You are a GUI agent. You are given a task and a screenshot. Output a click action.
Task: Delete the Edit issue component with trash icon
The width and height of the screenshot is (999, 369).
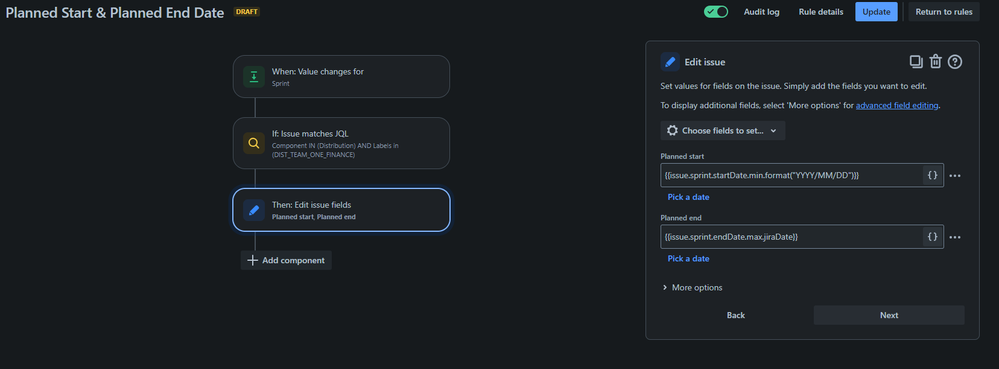coord(935,62)
